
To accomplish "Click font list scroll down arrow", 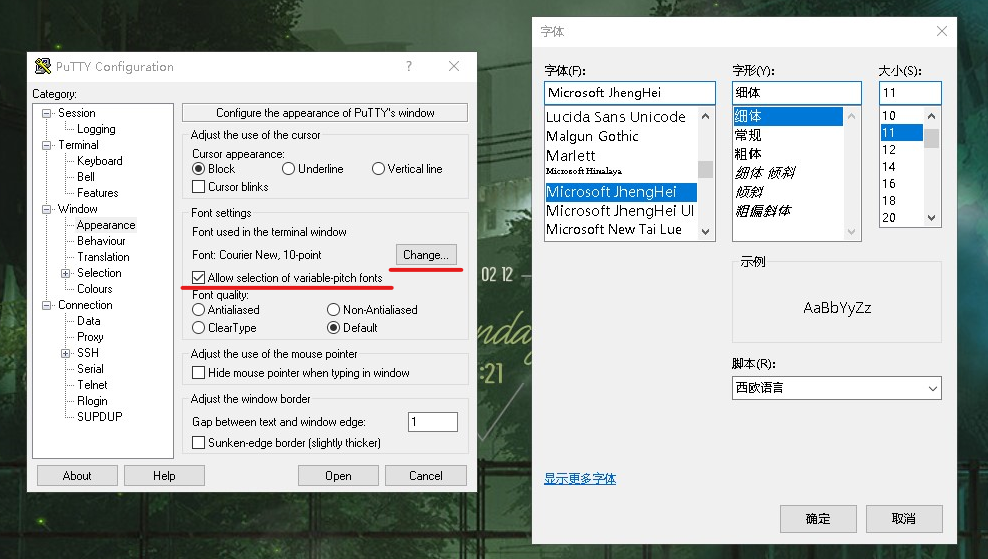I will [706, 231].
